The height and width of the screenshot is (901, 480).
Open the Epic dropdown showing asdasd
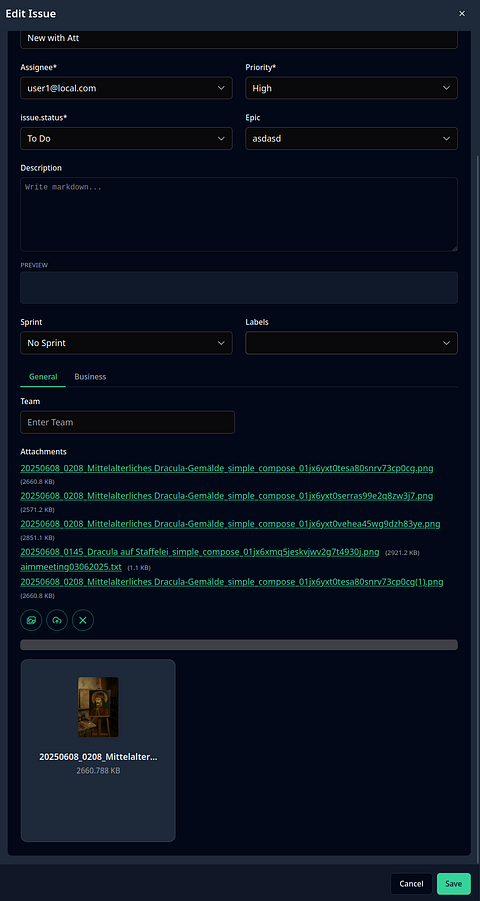pyautogui.click(x=351, y=138)
